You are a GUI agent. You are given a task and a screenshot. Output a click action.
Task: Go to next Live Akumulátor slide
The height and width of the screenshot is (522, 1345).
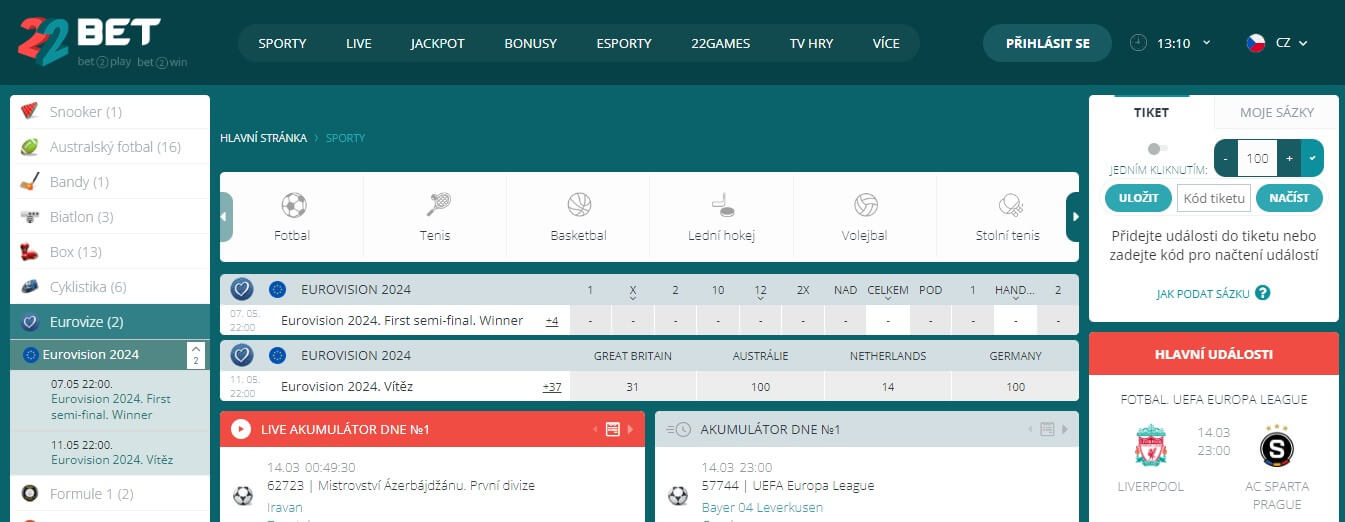pyautogui.click(x=630, y=429)
